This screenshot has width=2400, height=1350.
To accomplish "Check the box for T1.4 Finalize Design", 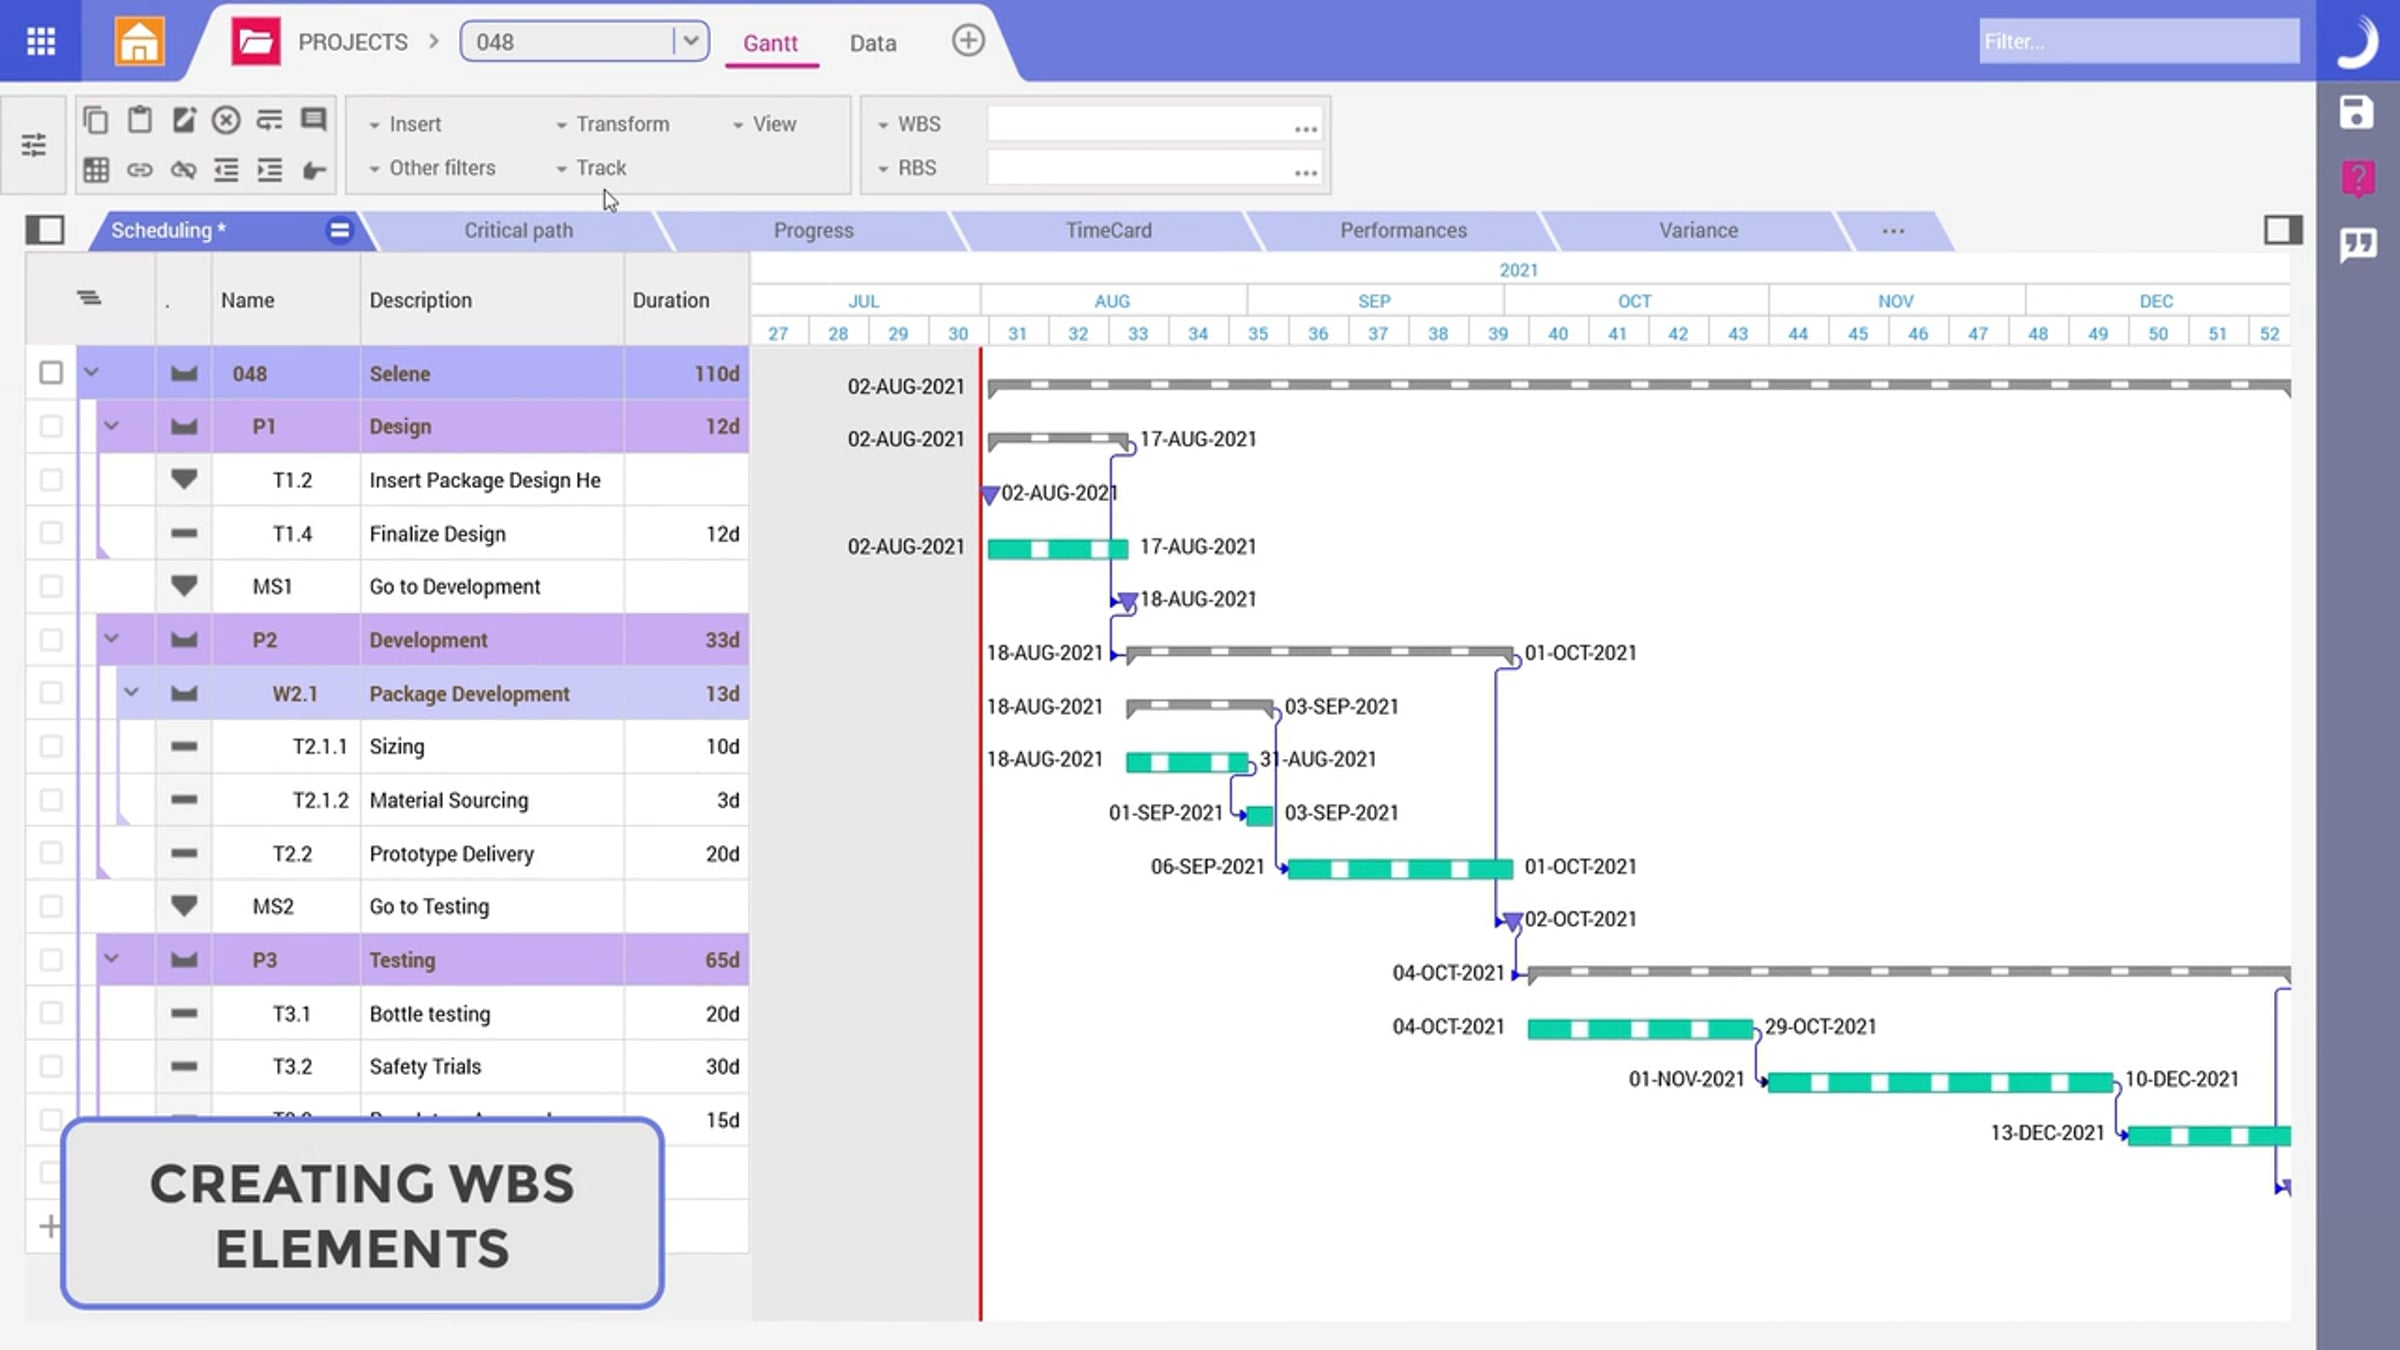I will pyautogui.click(x=51, y=533).
